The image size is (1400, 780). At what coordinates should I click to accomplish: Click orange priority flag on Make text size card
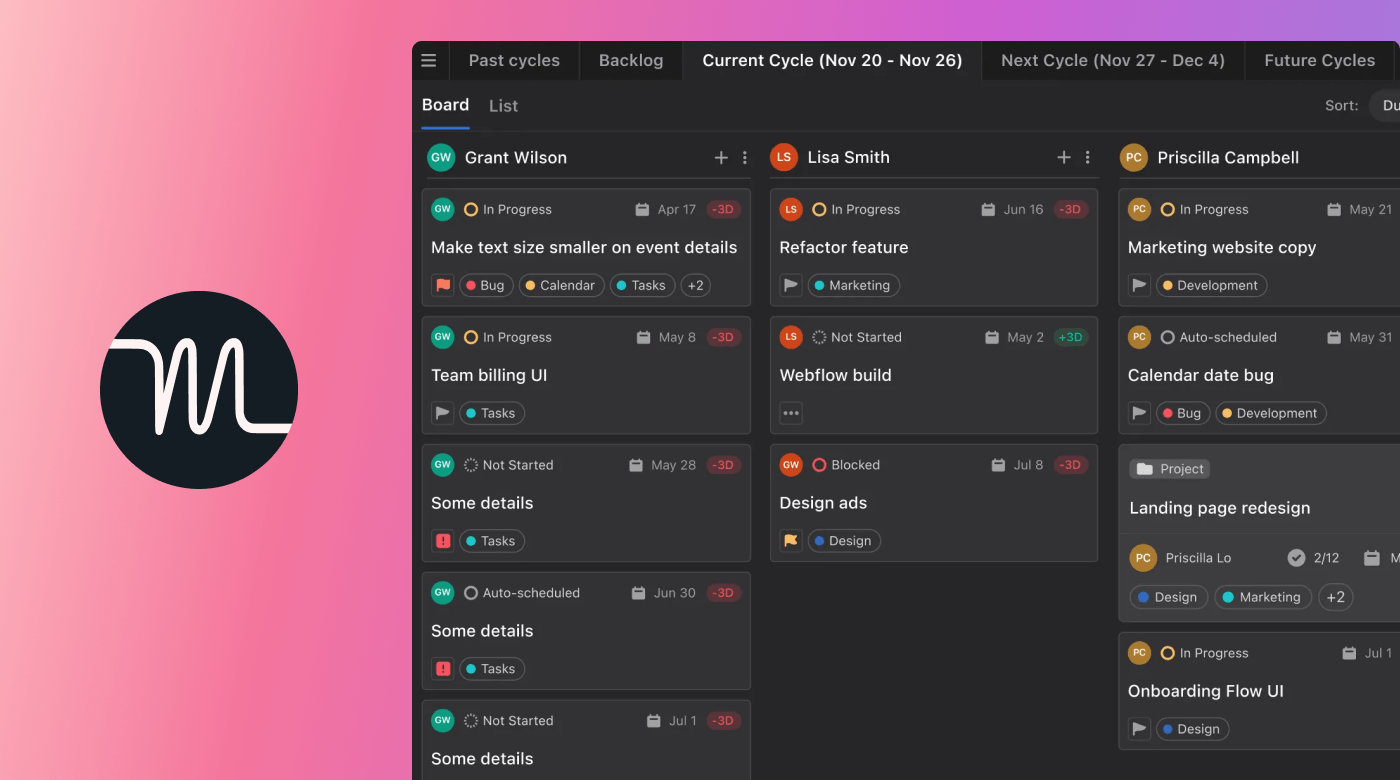(443, 285)
